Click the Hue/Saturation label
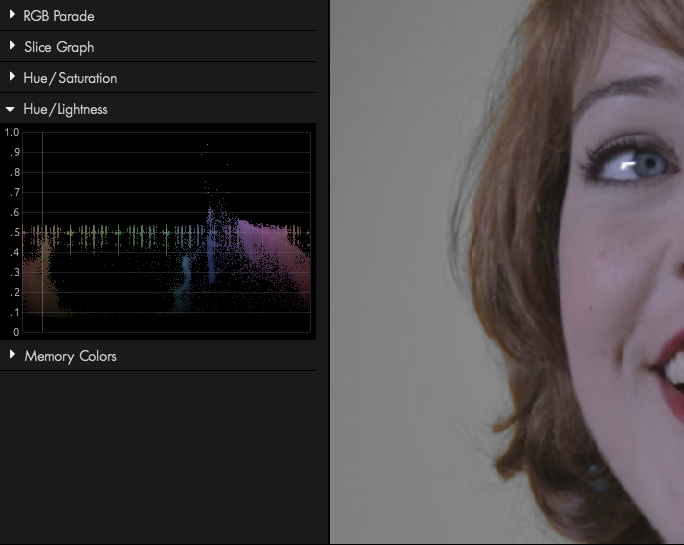The width and height of the screenshot is (684, 545). point(70,78)
